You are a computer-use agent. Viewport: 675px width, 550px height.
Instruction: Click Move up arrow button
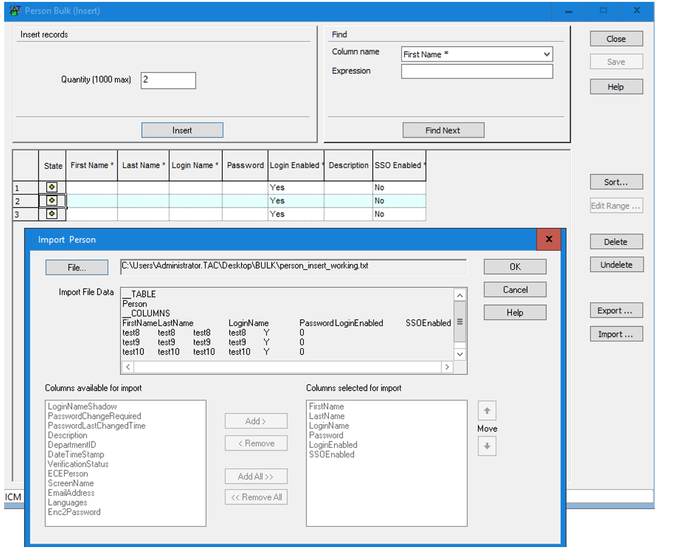pyautogui.click(x=487, y=411)
